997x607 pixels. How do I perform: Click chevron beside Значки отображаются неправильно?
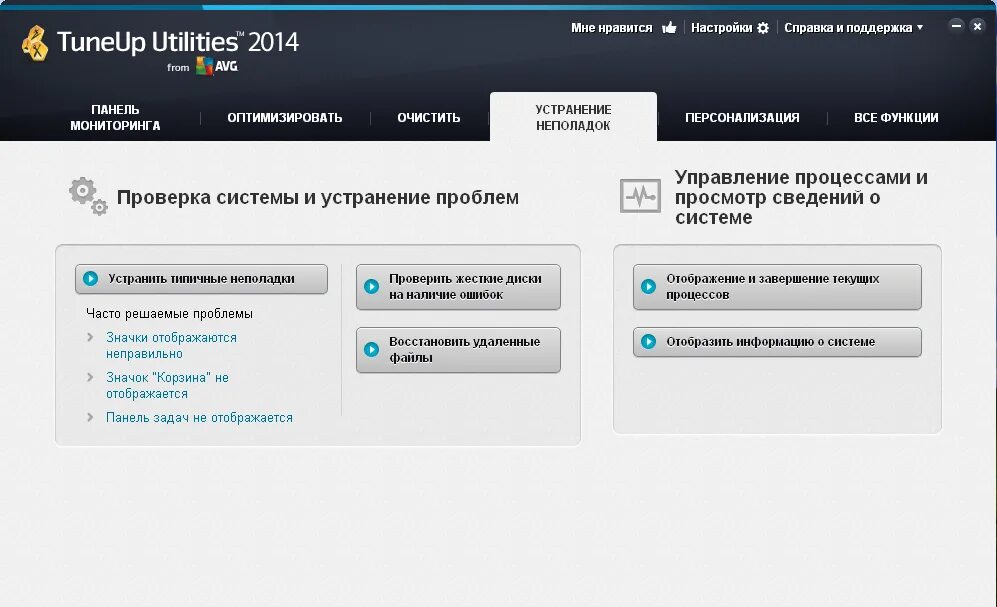click(x=90, y=338)
